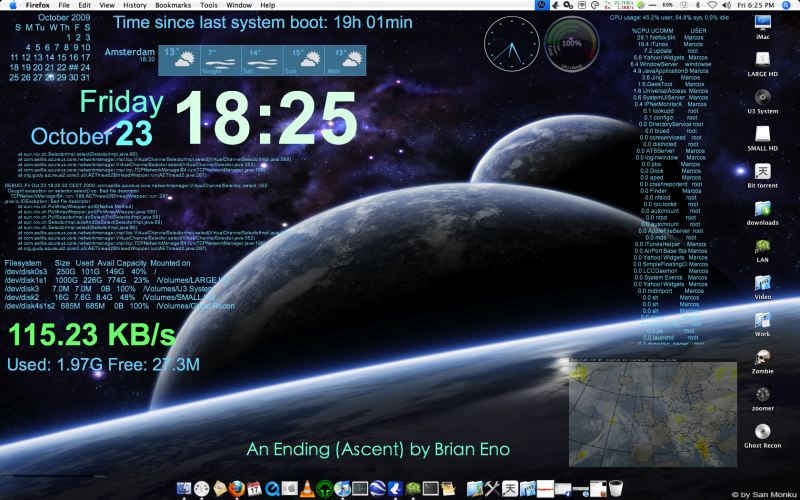Open the Firefox application menu

[38, 5]
